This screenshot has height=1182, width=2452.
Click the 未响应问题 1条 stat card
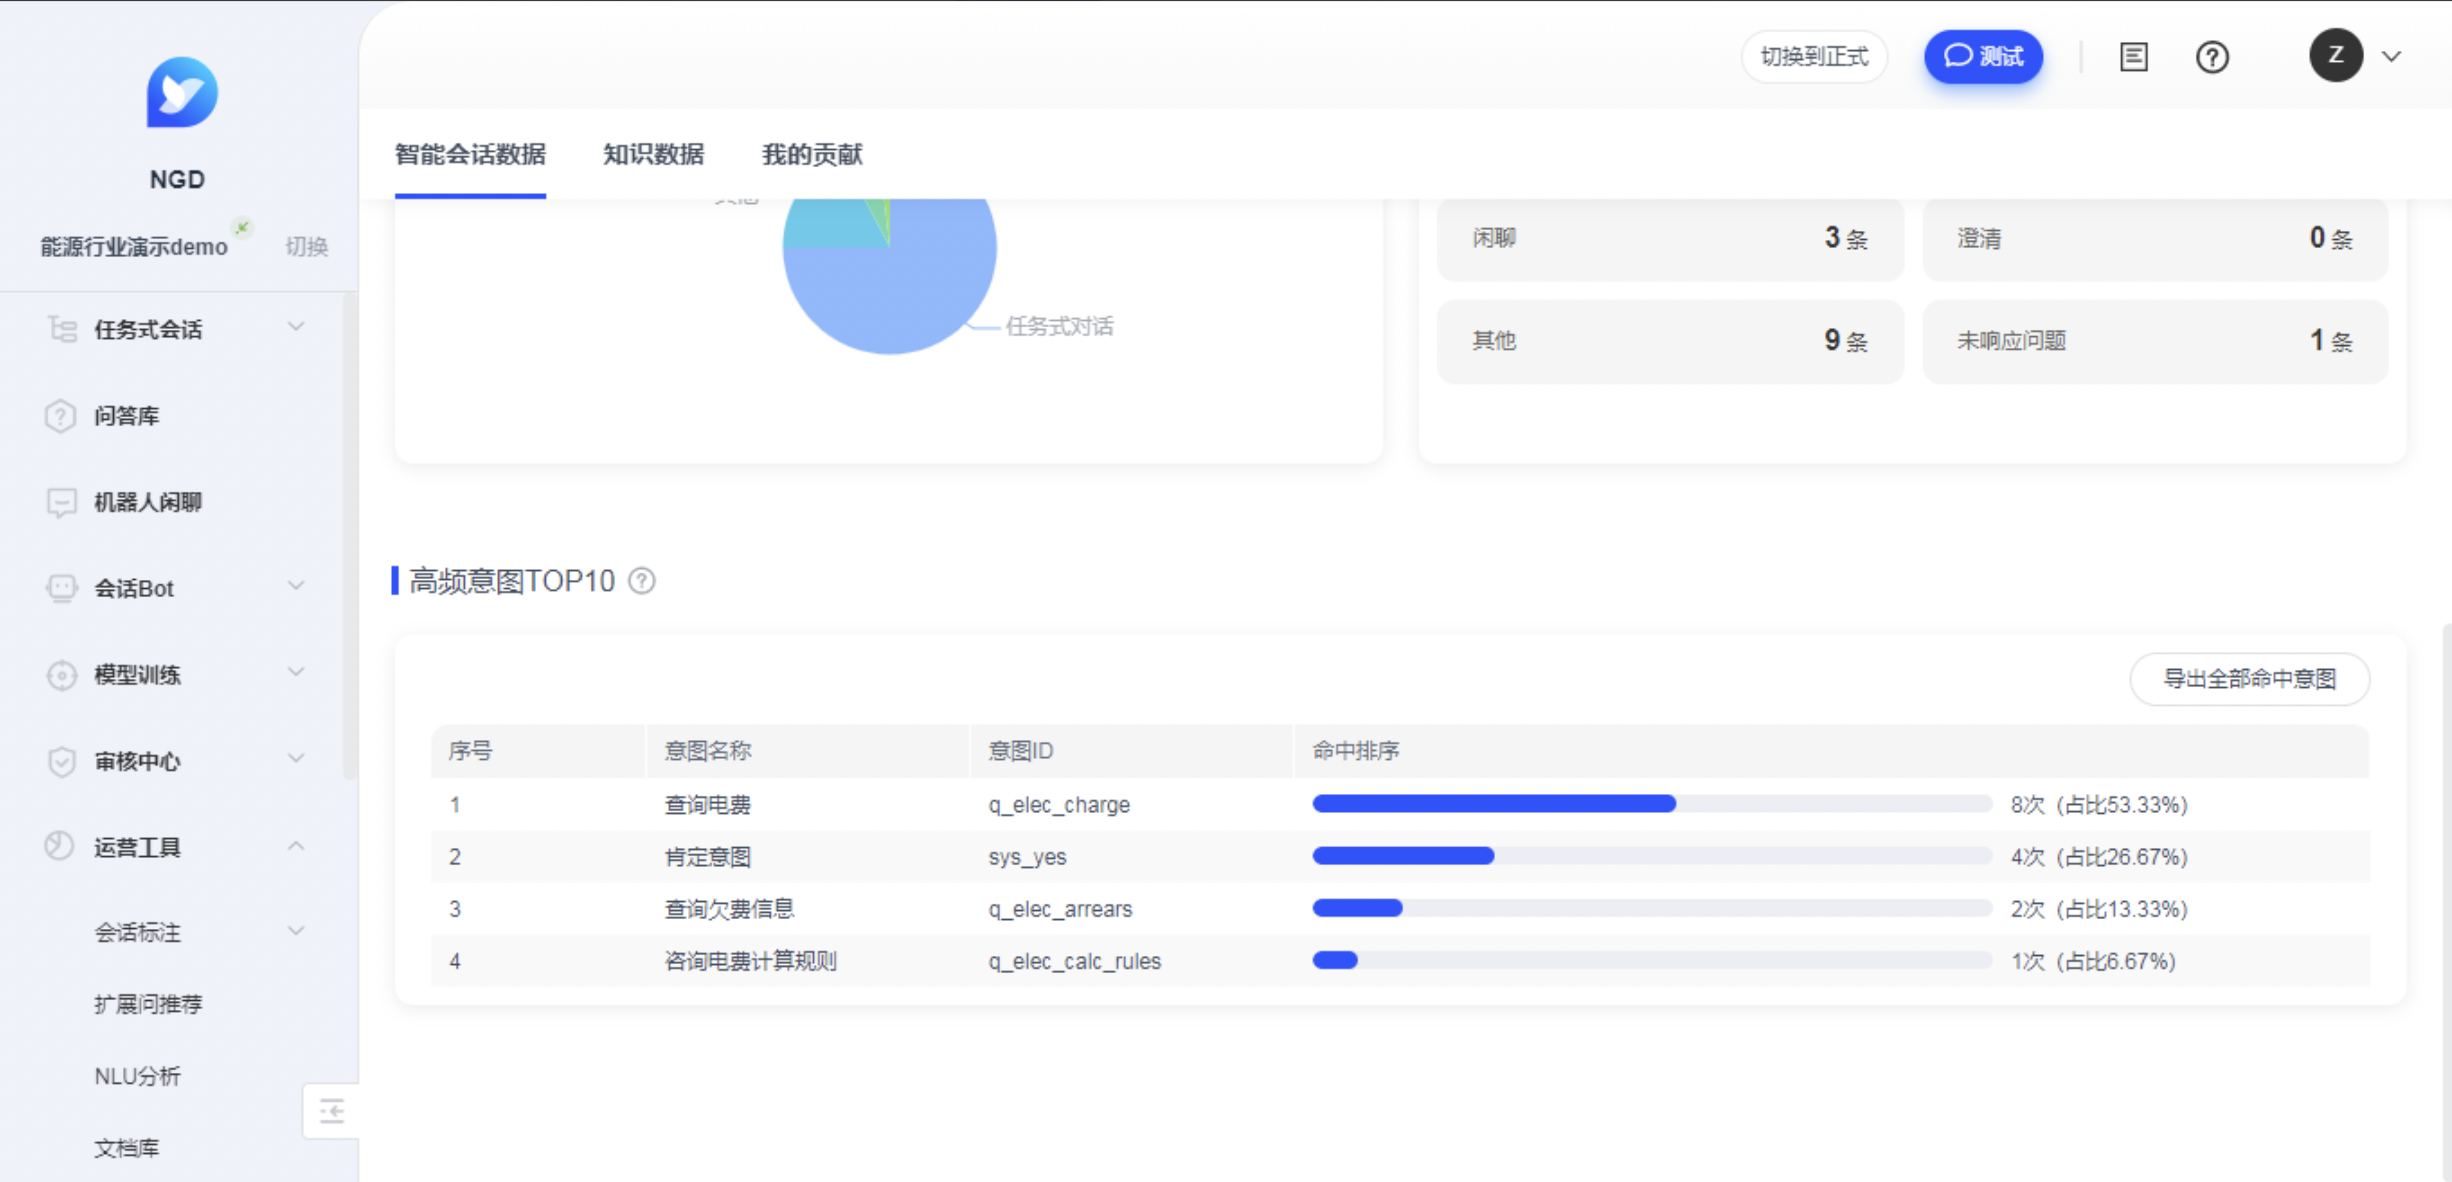coord(2155,341)
